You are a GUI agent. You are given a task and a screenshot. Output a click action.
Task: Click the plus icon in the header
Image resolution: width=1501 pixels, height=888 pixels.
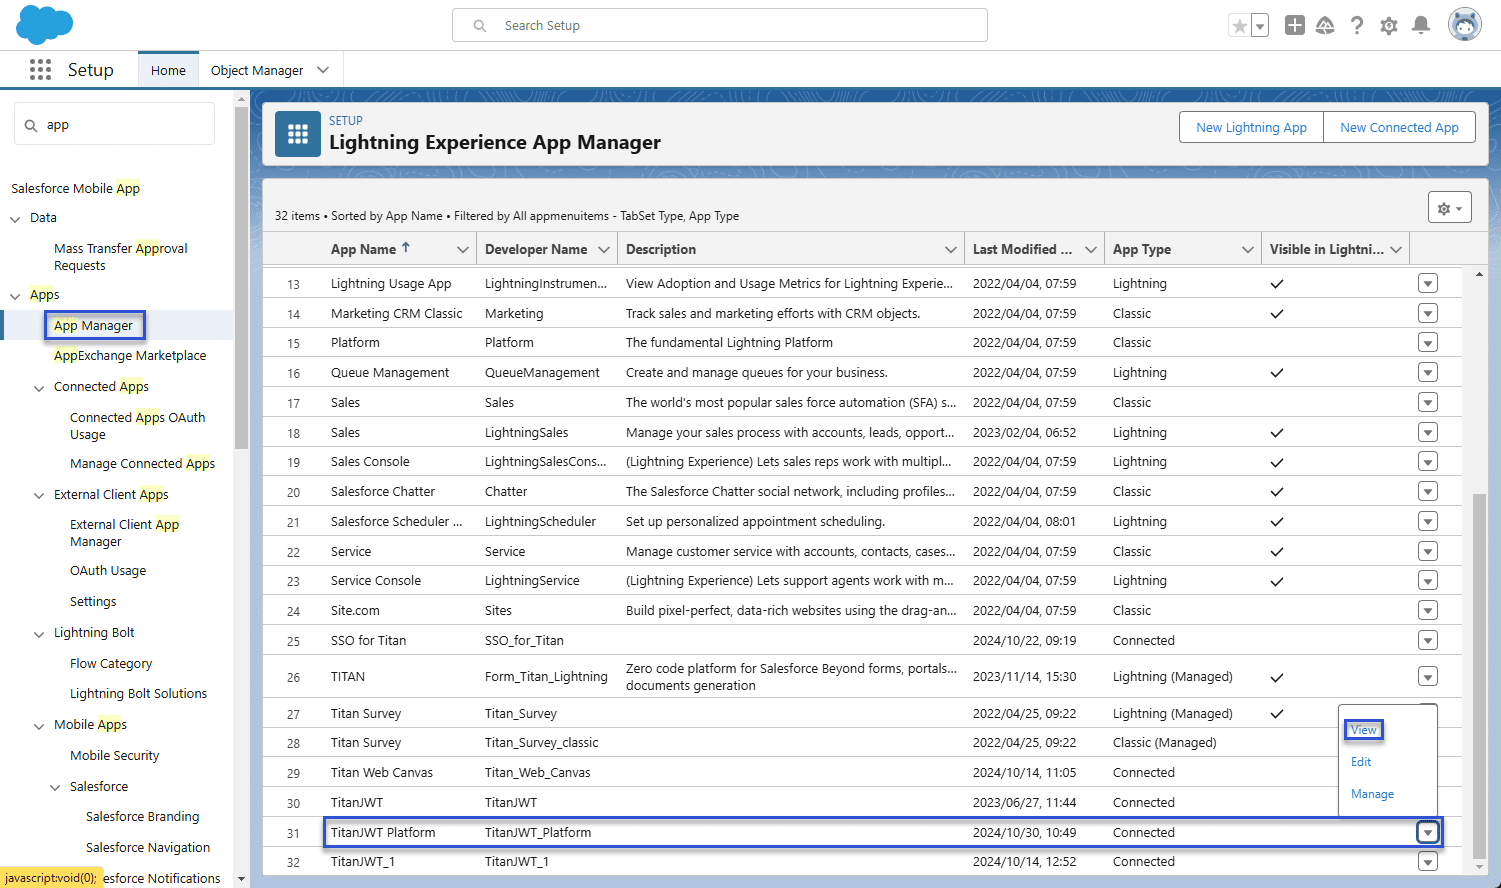(1294, 25)
